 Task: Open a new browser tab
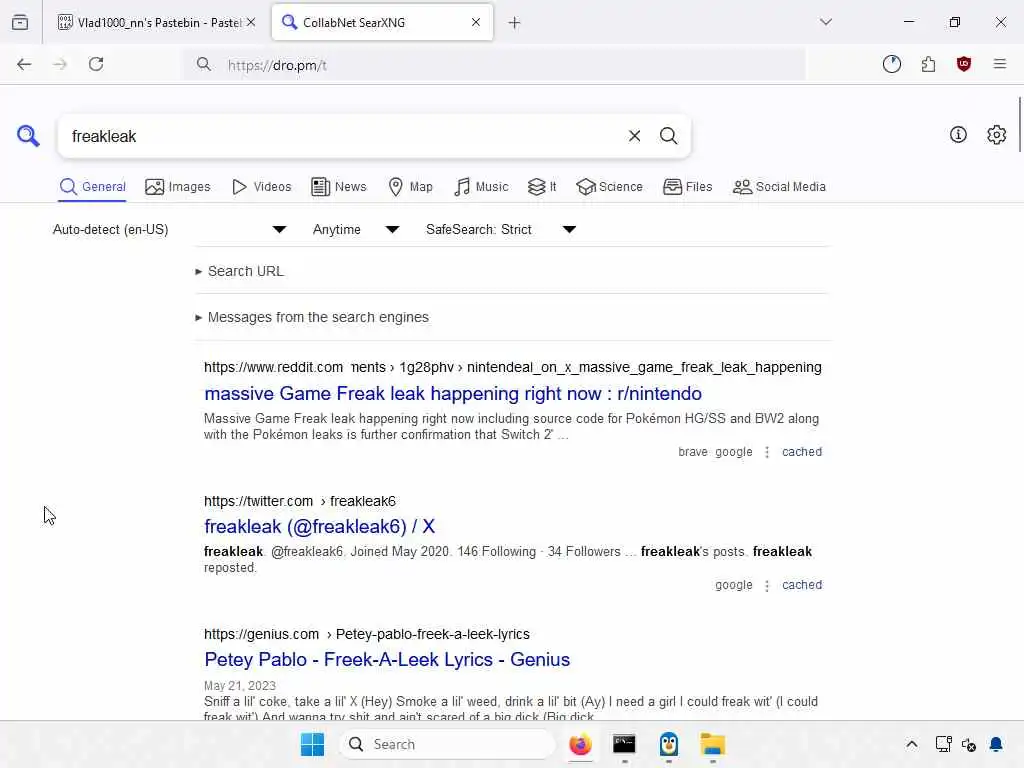coord(515,23)
